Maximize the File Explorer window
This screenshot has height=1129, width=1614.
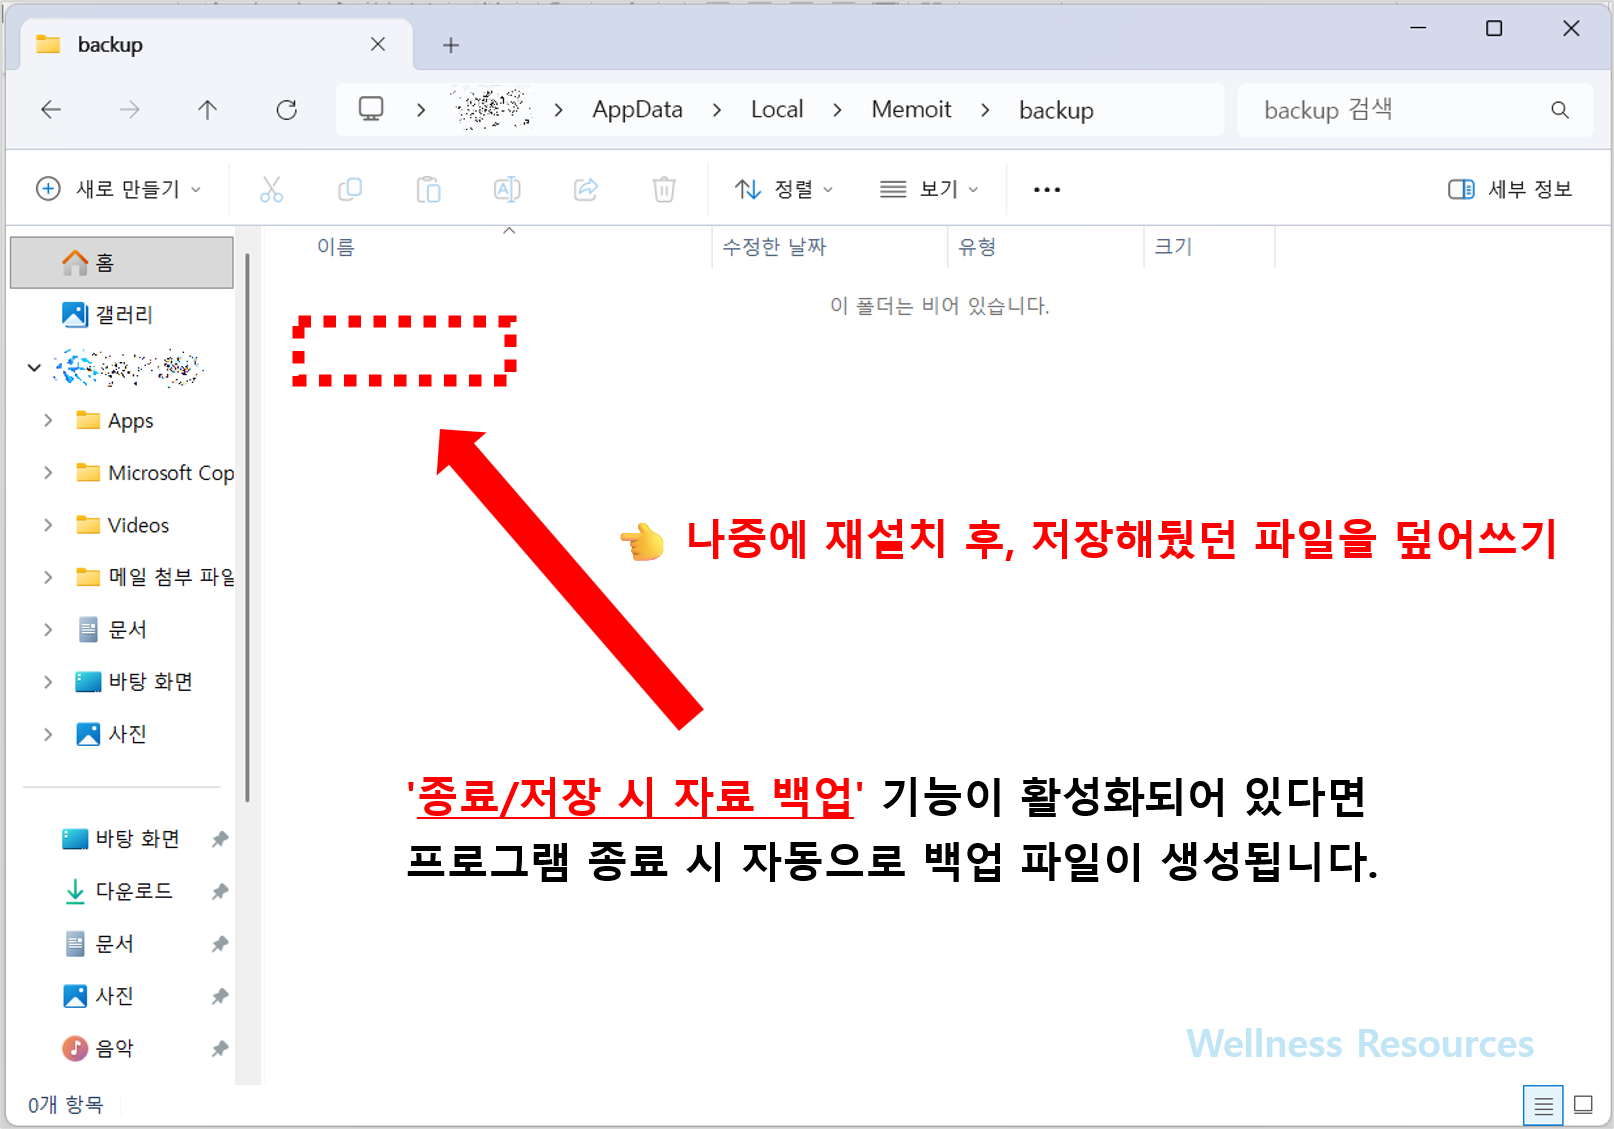1494,28
